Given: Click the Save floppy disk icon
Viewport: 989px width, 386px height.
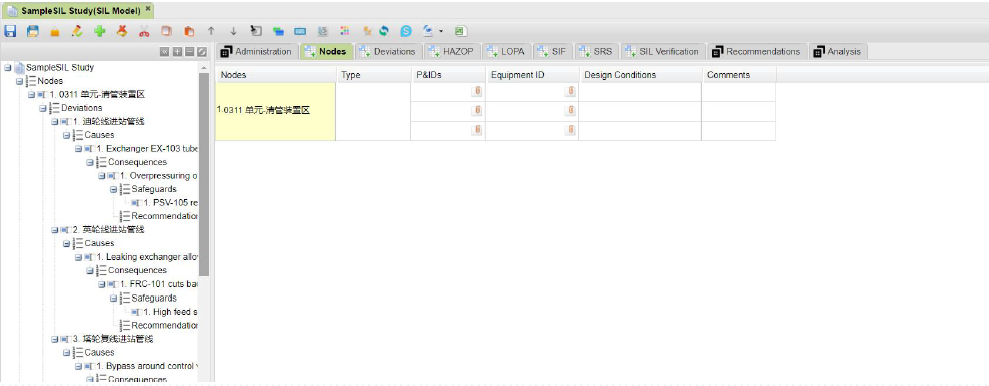Looking at the screenshot, I should tap(9, 30).
